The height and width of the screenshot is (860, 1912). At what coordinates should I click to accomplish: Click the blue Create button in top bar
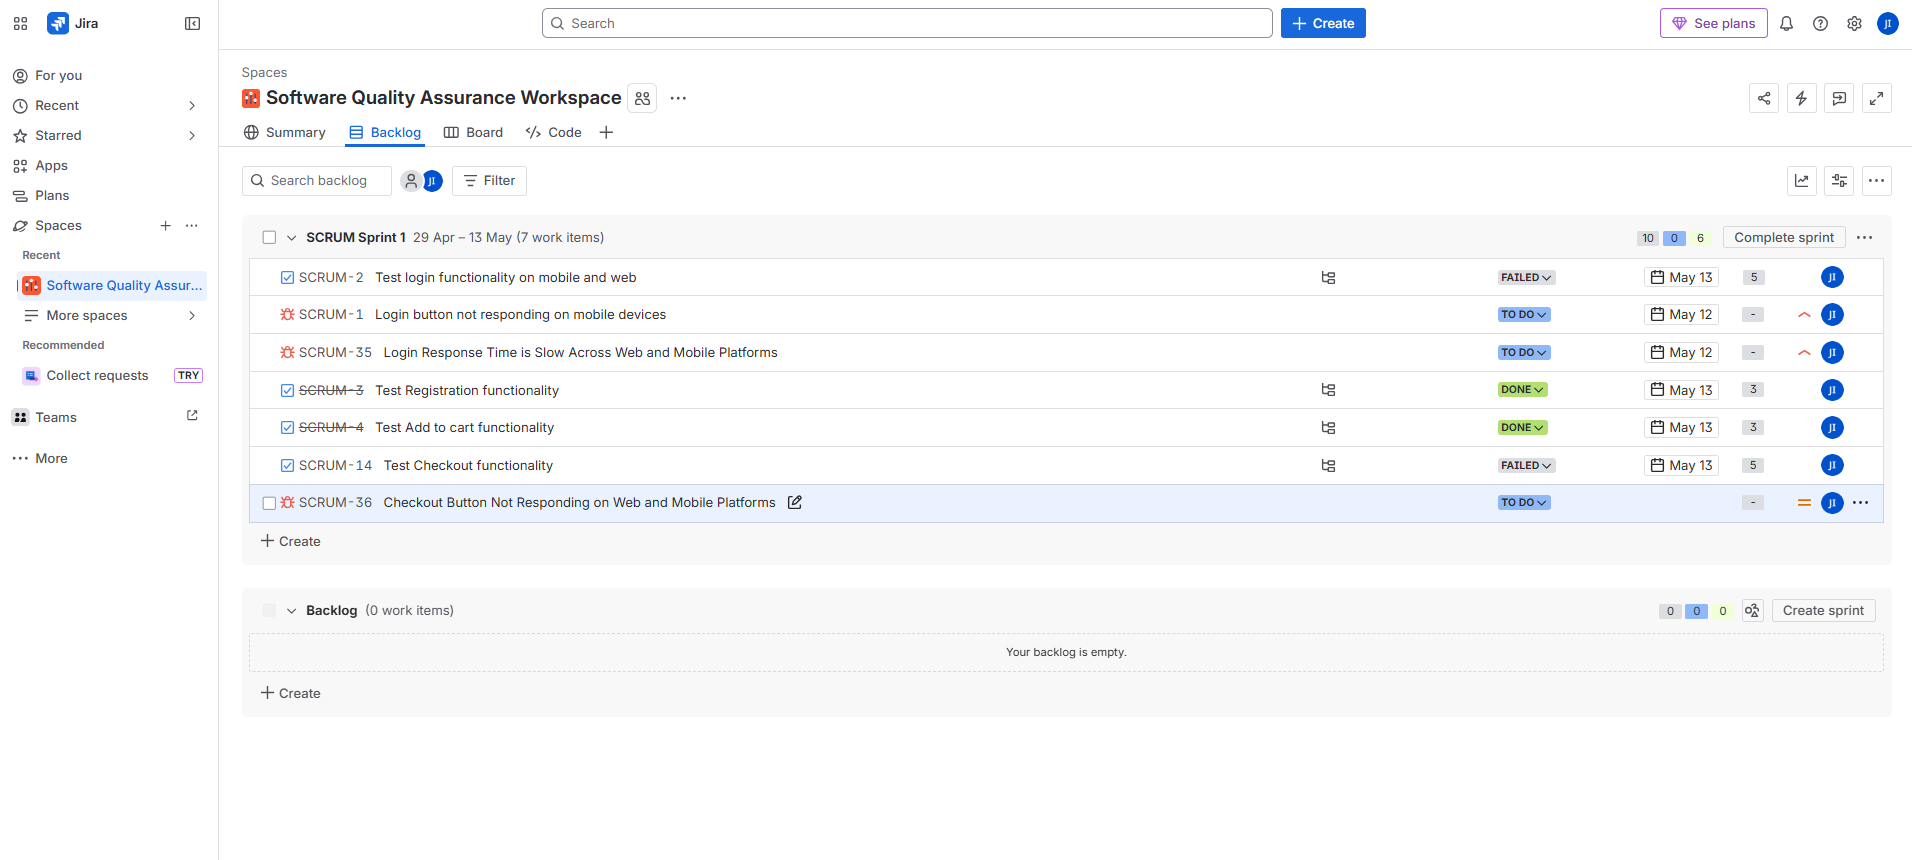[1323, 23]
